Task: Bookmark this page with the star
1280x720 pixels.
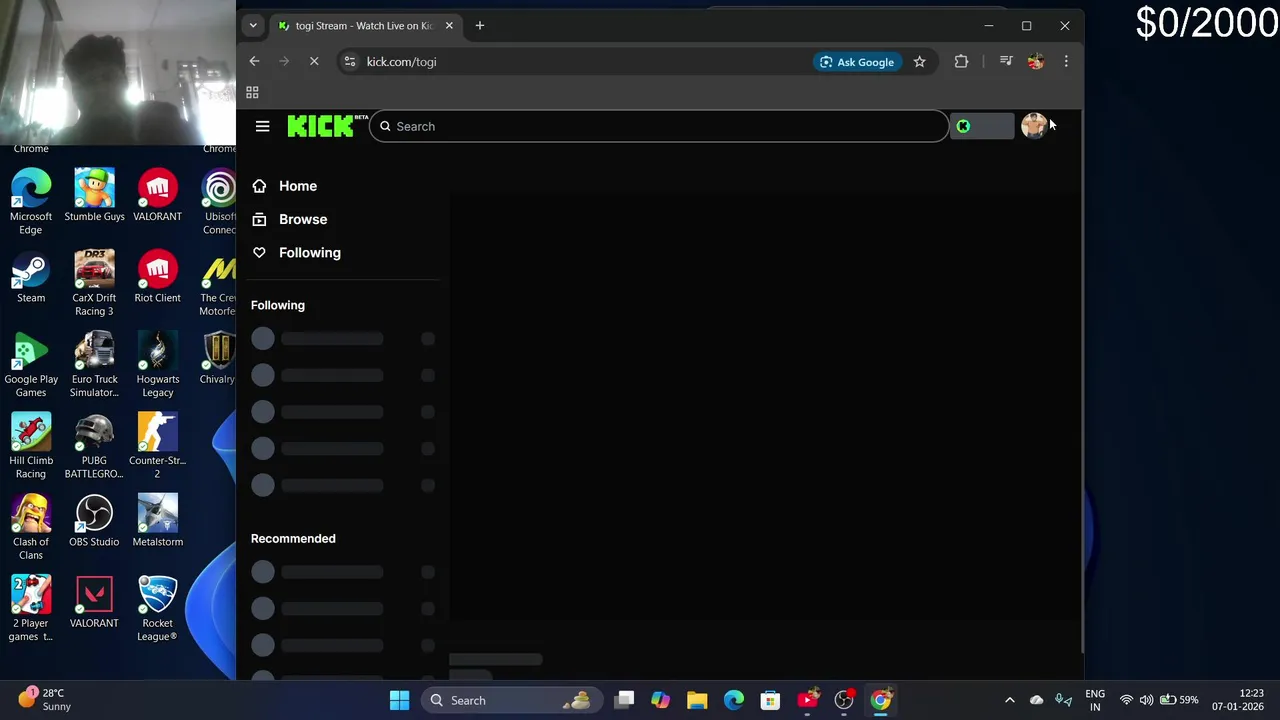Action: click(x=919, y=61)
